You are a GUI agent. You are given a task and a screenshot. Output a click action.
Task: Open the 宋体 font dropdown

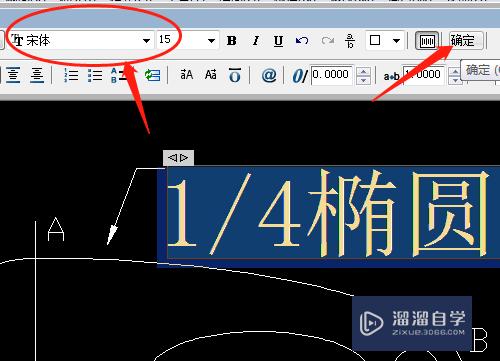pos(146,41)
